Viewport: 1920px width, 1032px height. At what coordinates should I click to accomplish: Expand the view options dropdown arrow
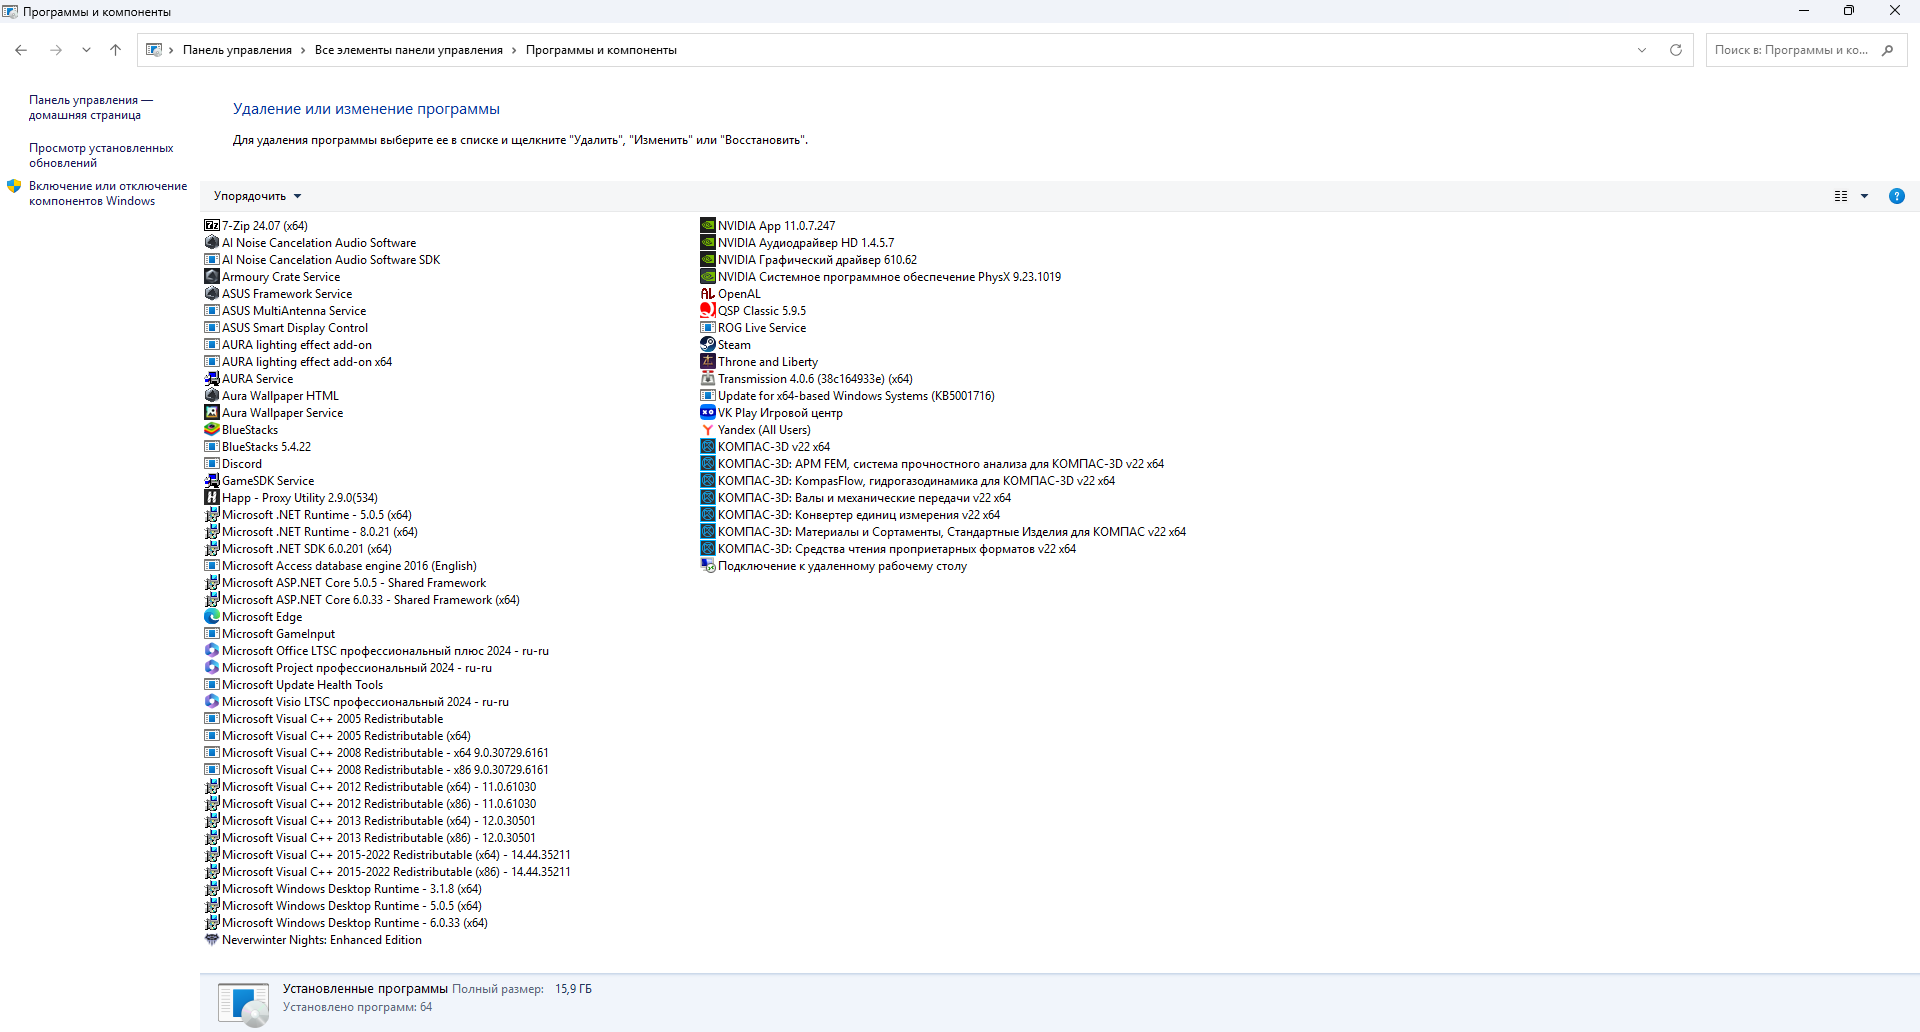[1864, 196]
